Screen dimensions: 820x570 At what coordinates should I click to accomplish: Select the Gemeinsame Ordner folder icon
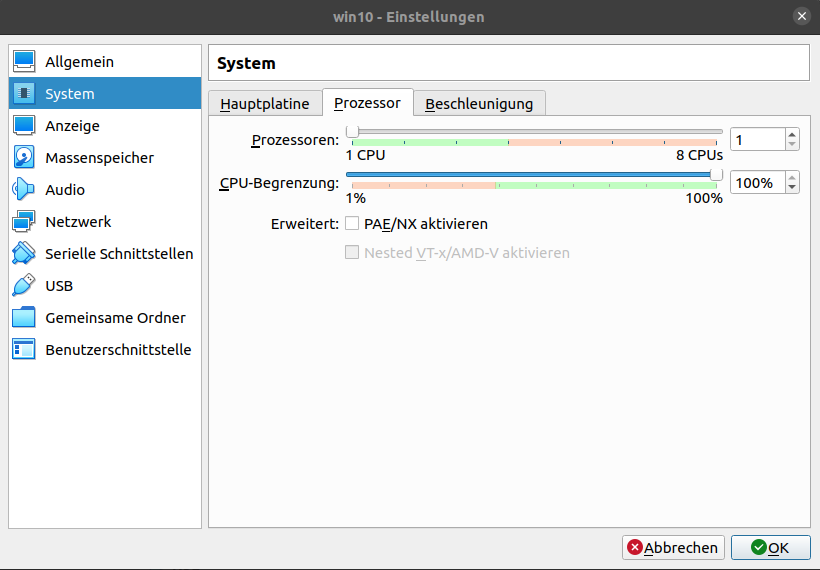(24, 318)
